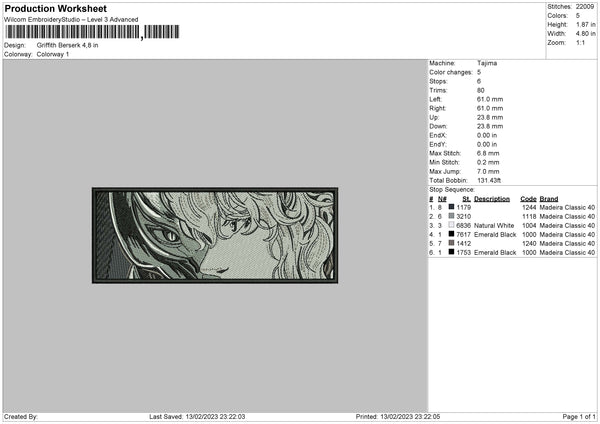
Task: Select the design name Griffith Berserk 4,8 in
Action: click(67, 45)
